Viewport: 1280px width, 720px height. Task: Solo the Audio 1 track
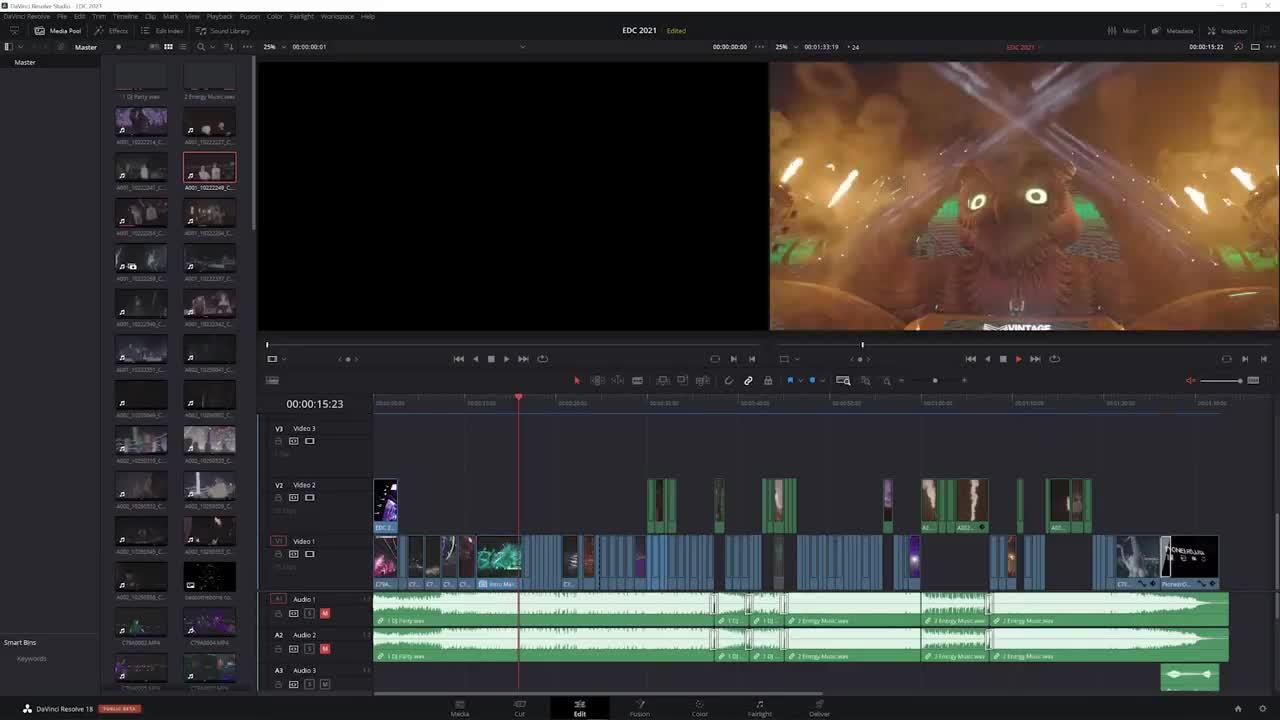309,613
